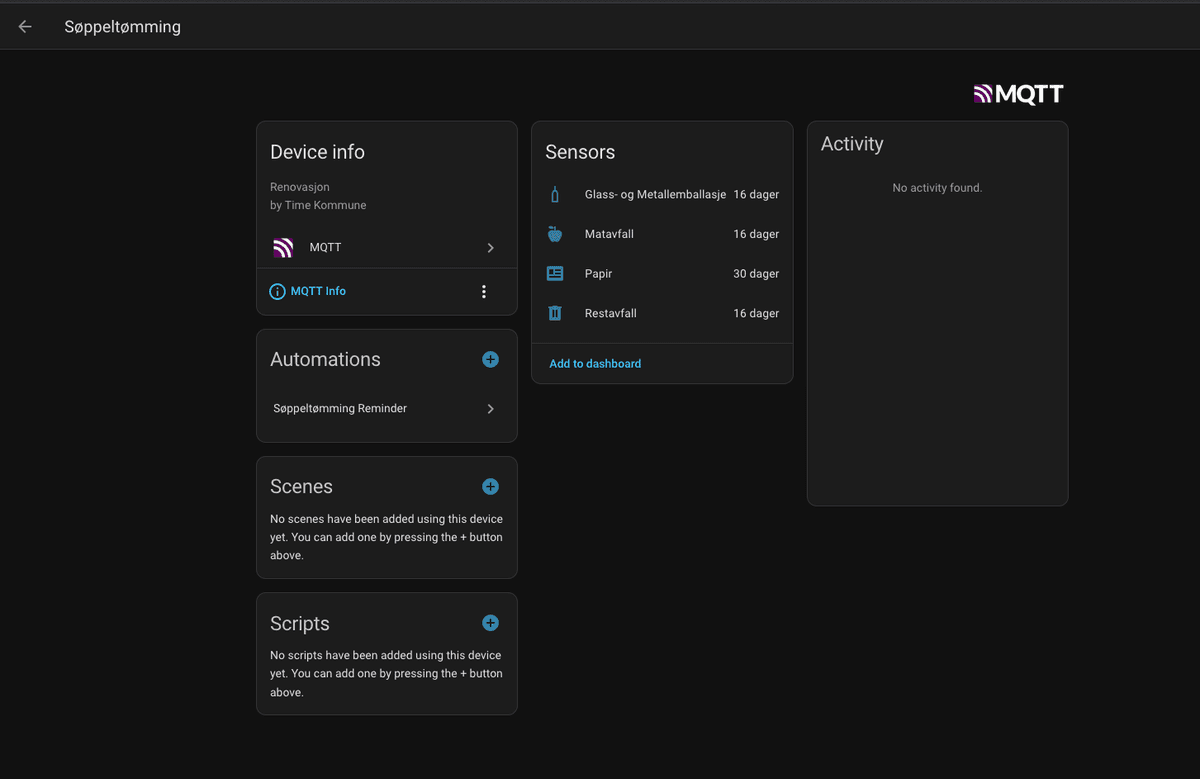This screenshot has height=779, width=1200.
Task: Select the Restavfall sensor row
Action: [x=662, y=313]
